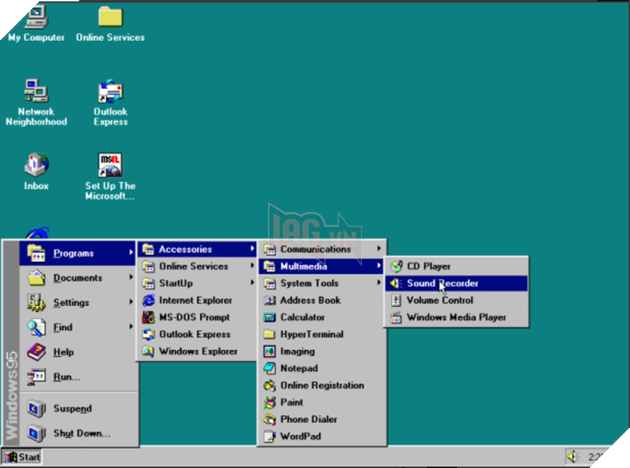
Task: Launch Internet Explorer from the Programs menu
Action: pyautogui.click(x=197, y=300)
